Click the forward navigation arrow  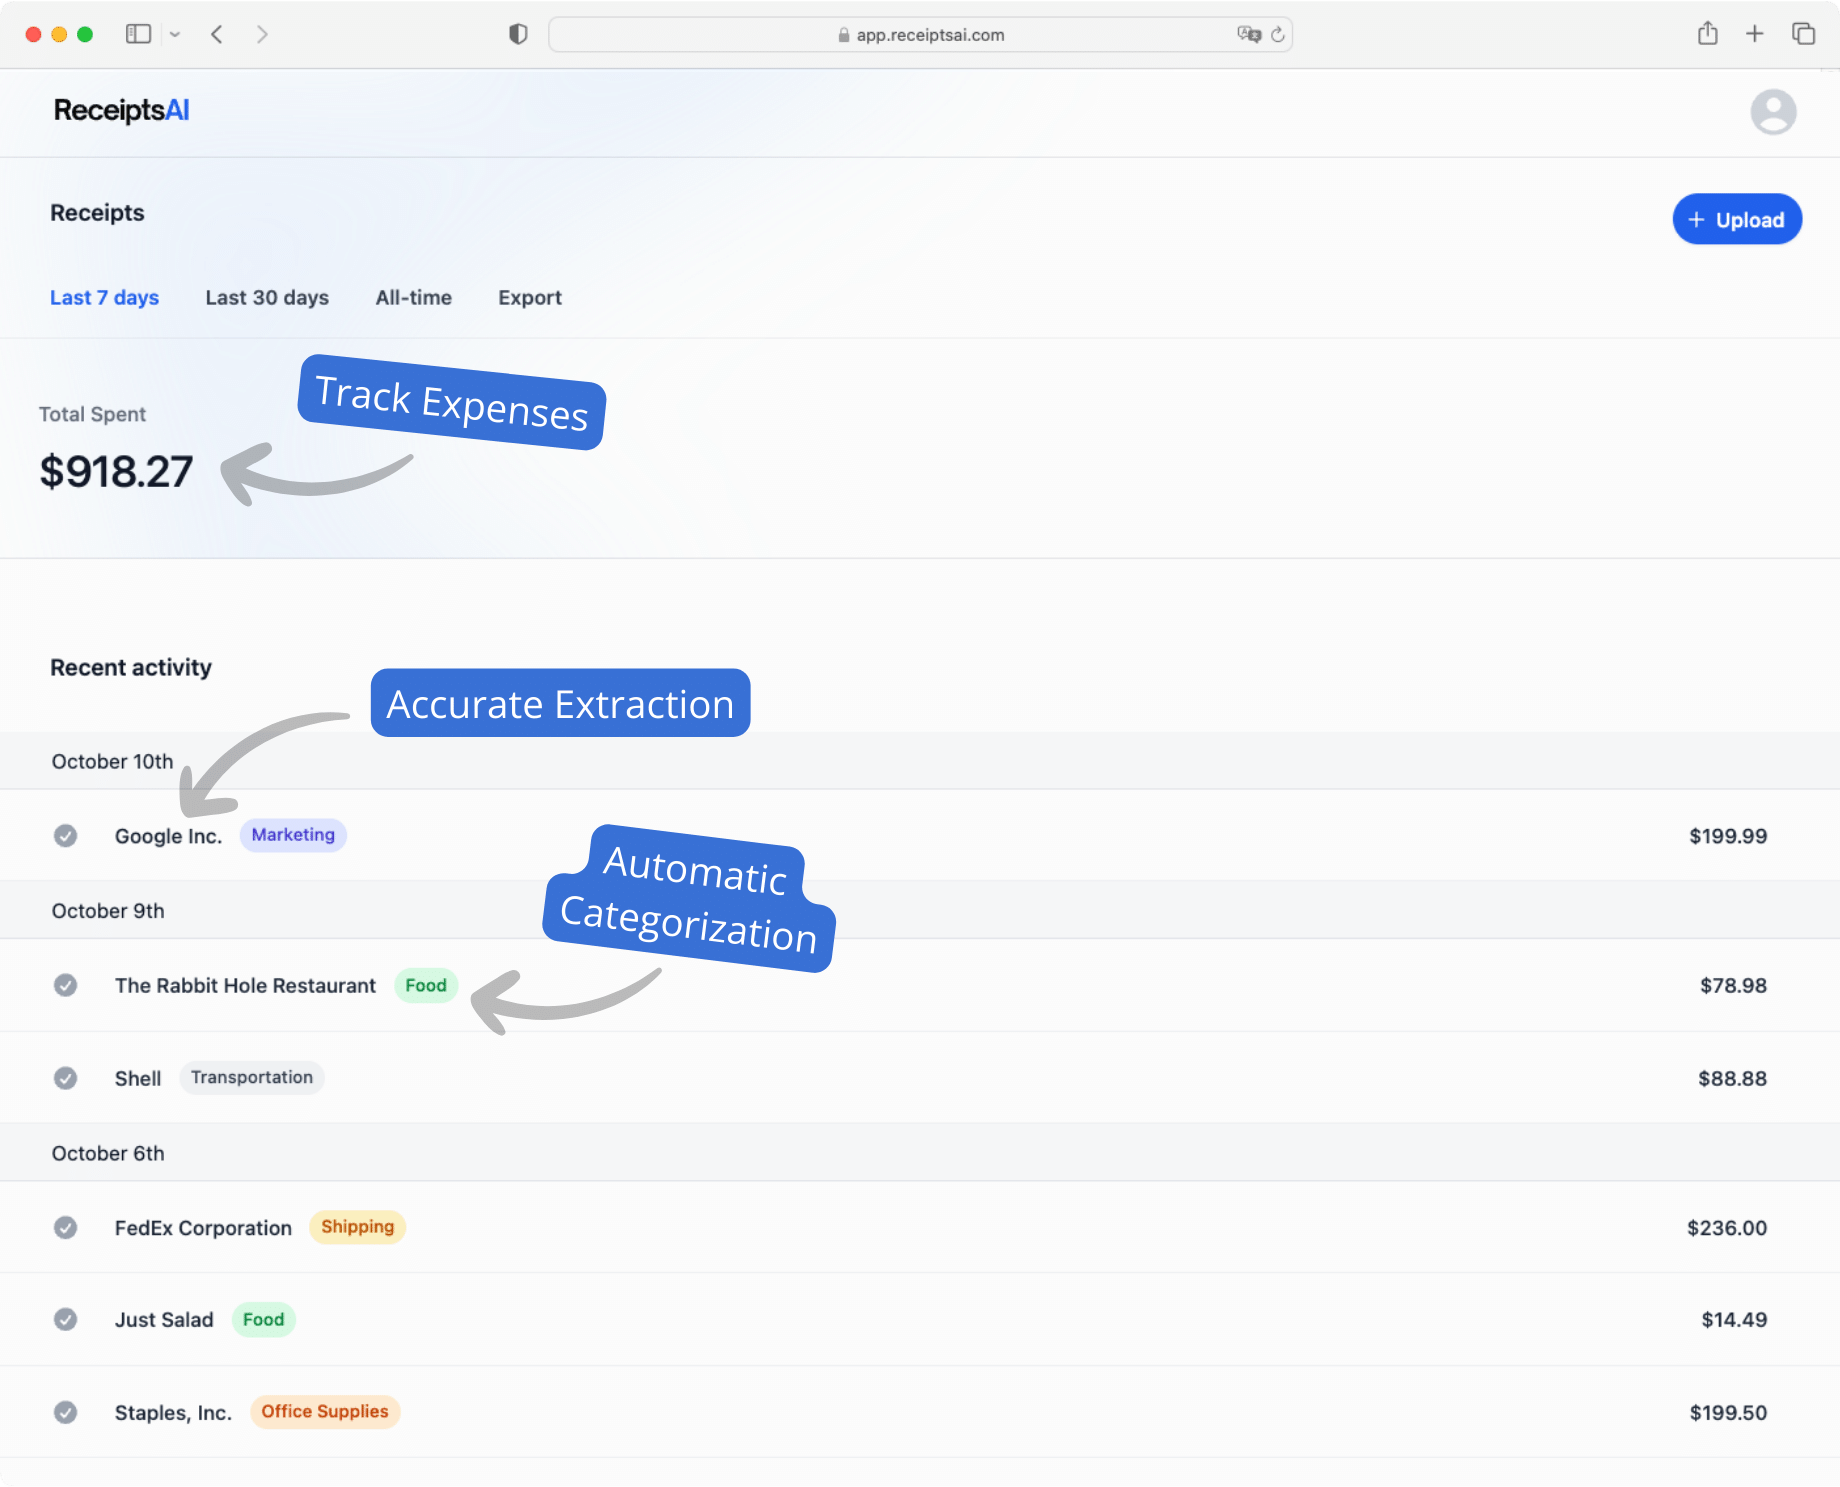coord(262,33)
